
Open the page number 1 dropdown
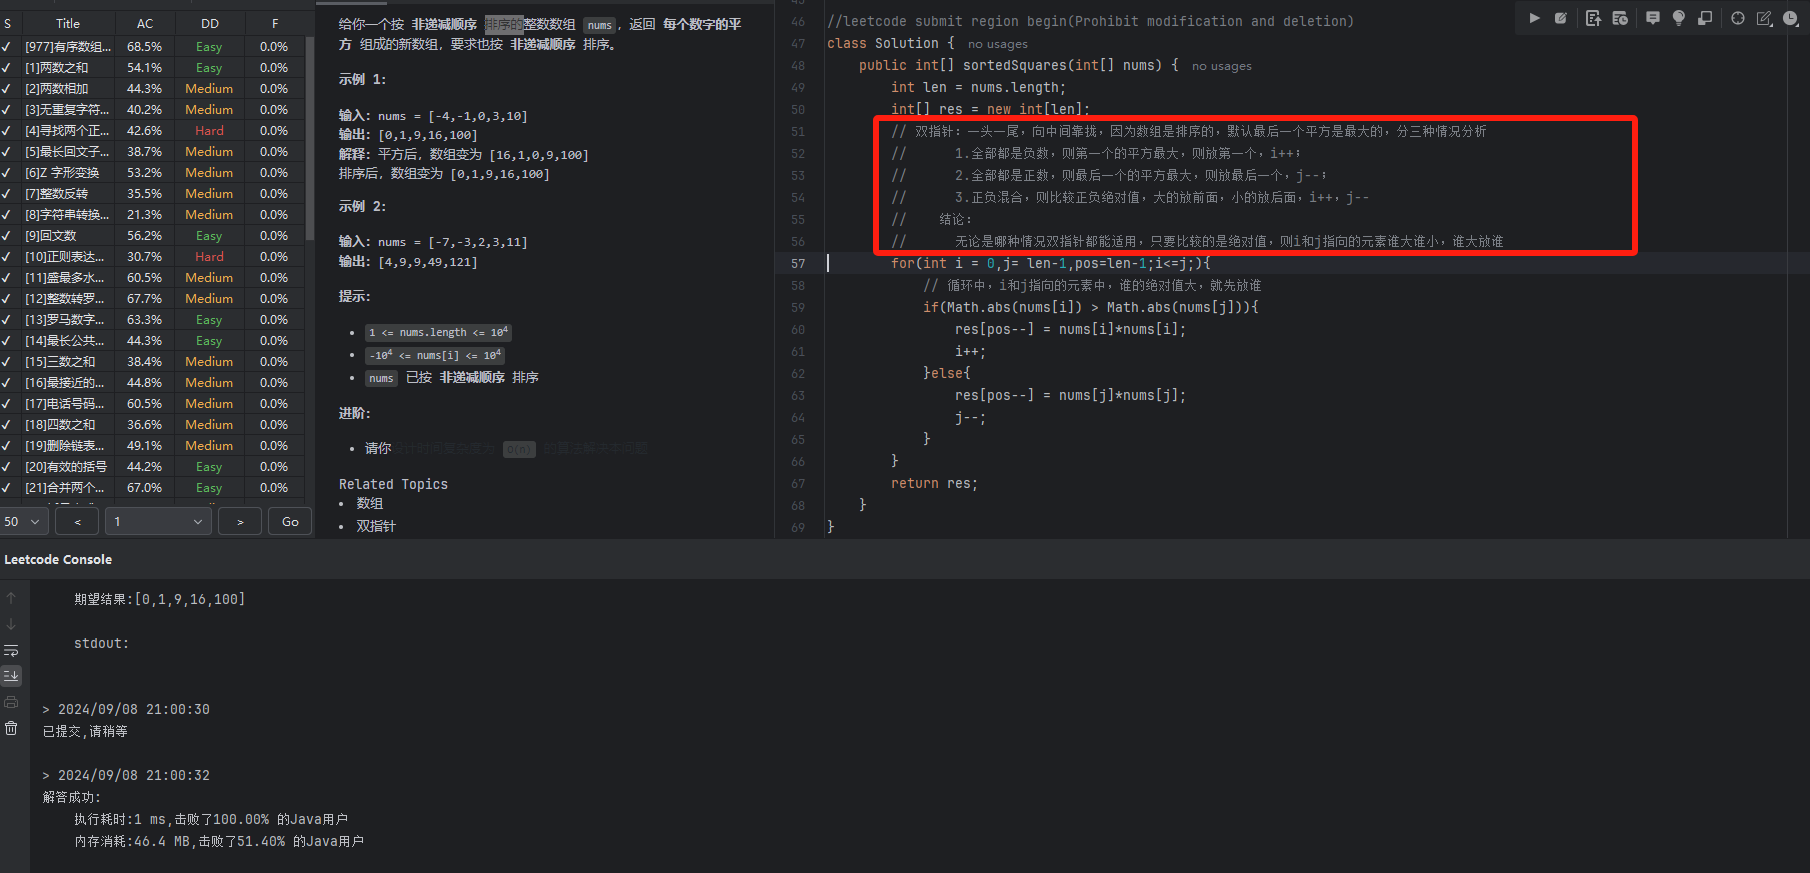click(x=158, y=521)
